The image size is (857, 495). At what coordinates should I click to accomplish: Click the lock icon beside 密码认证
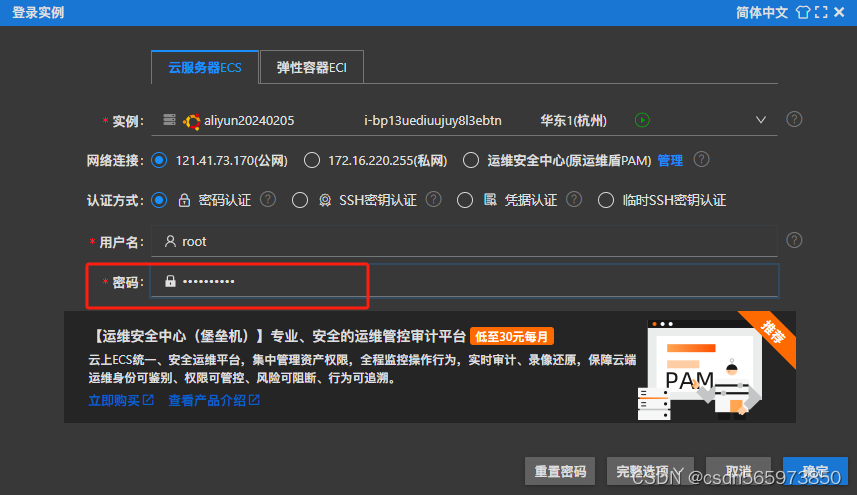point(184,200)
